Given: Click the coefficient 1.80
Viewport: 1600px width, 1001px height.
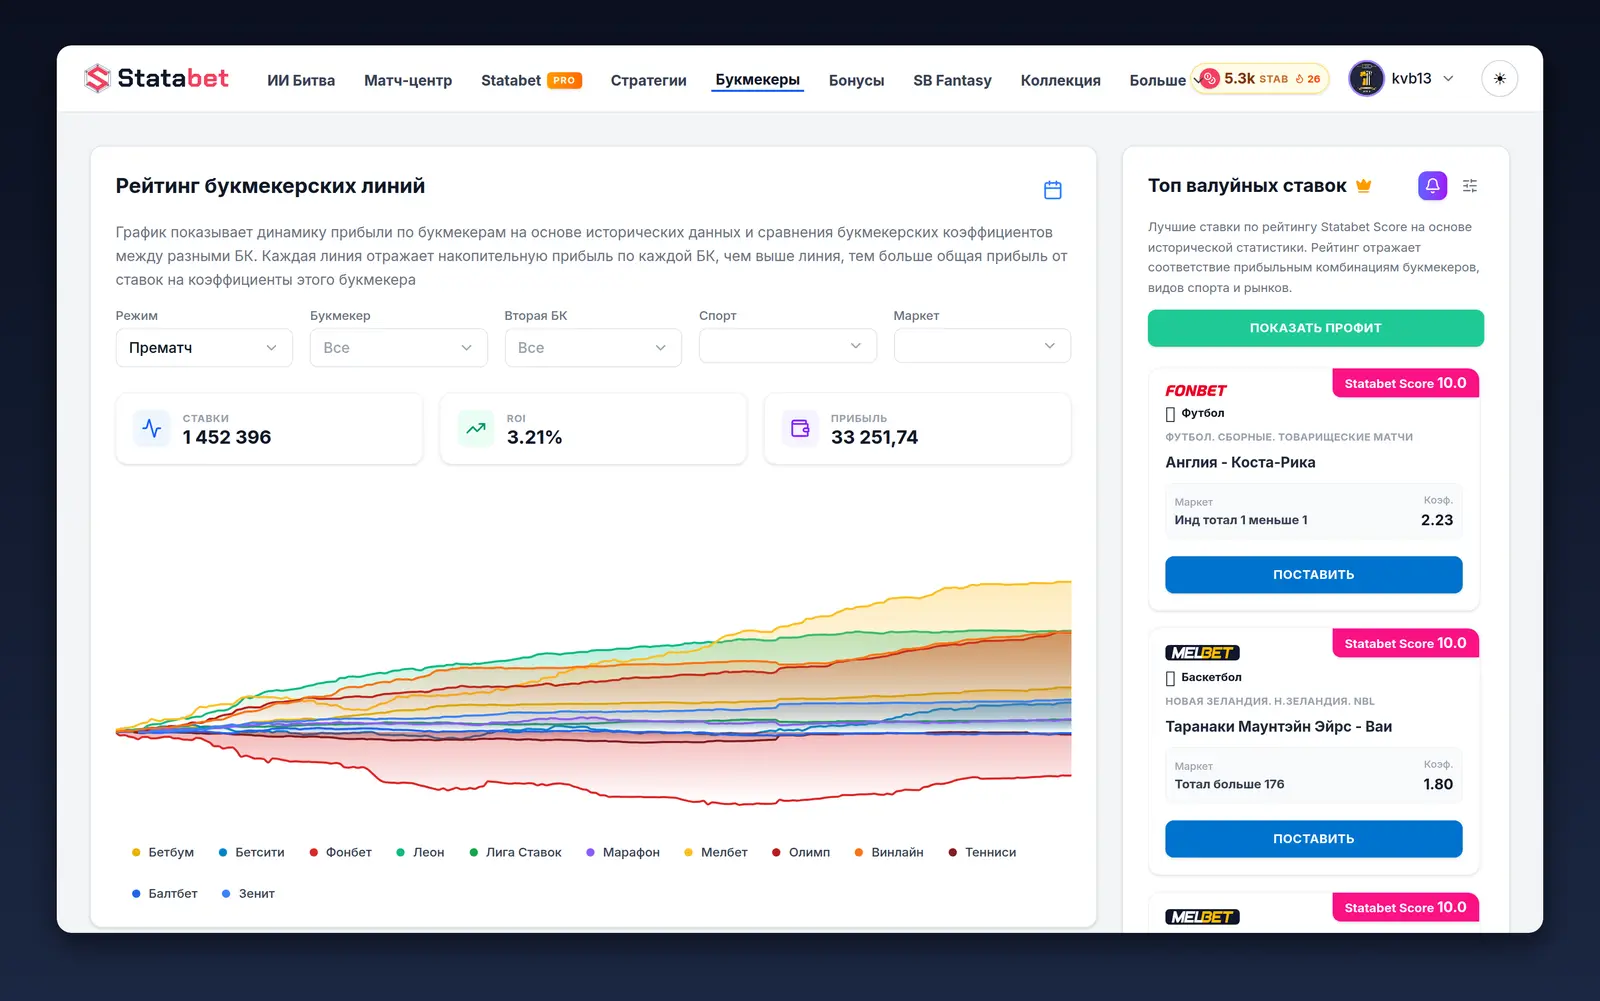Looking at the screenshot, I should [1438, 784].
